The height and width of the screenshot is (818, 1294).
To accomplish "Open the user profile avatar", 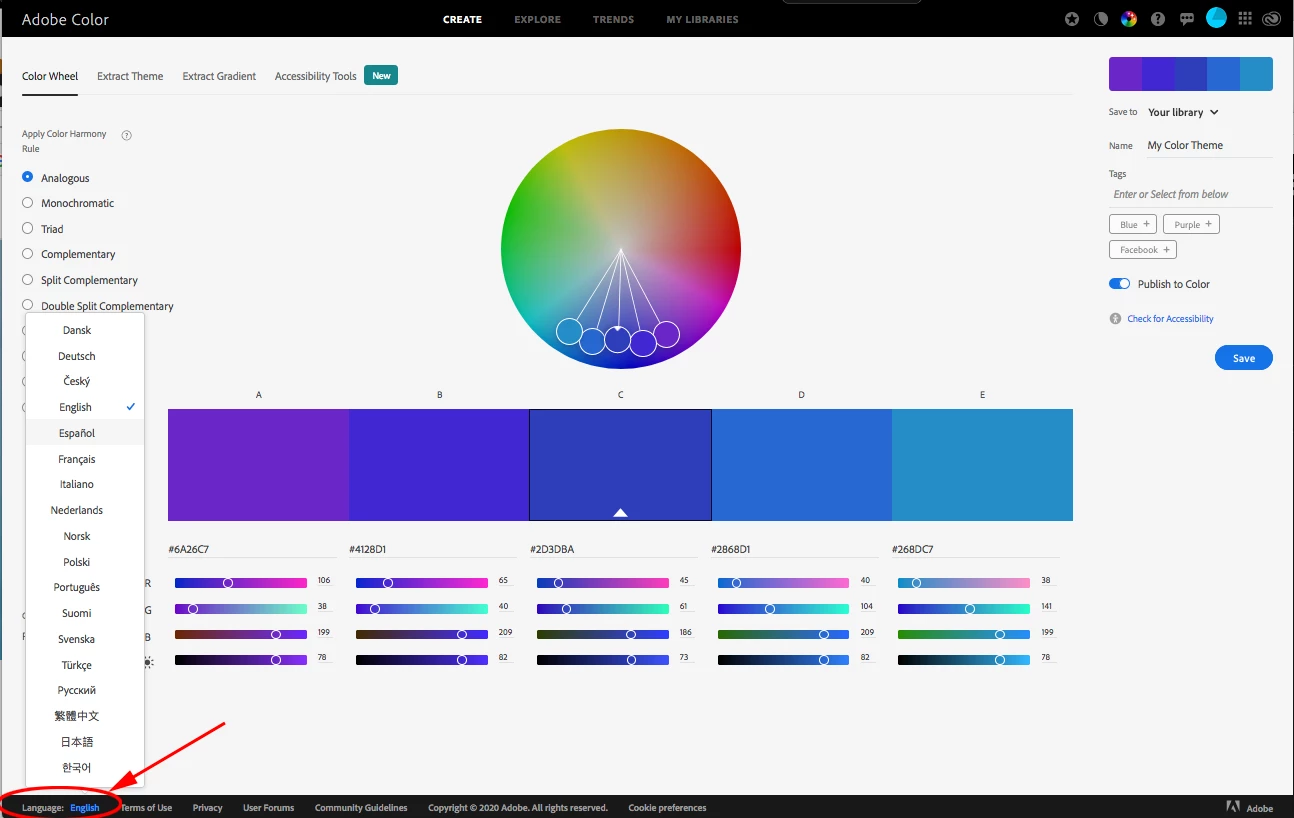I will 1216,18.
